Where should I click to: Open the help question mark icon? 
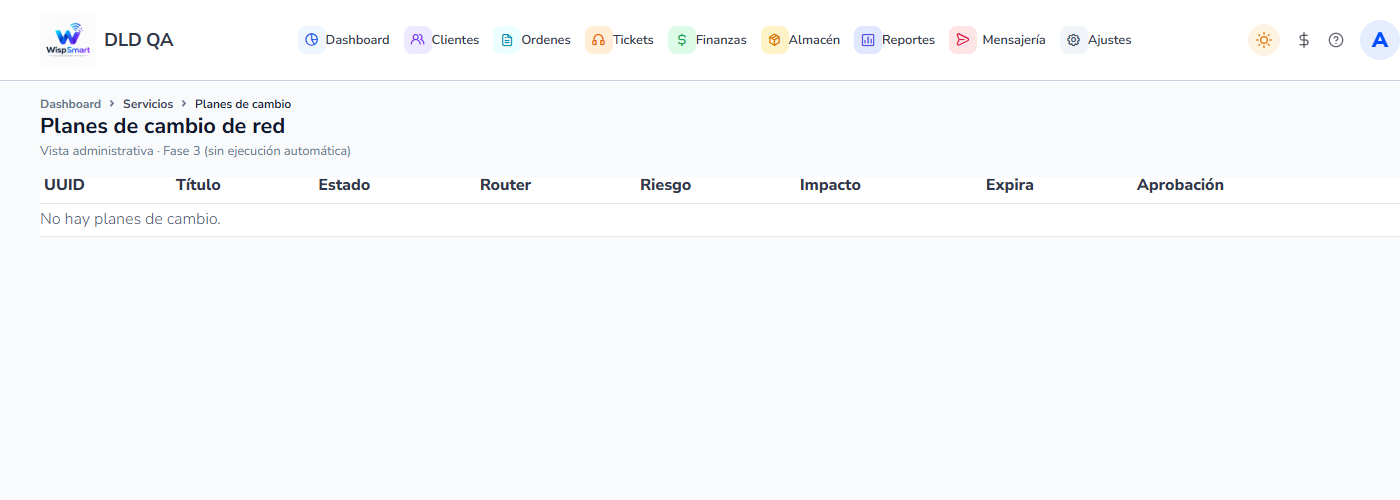click(1336, 40)
